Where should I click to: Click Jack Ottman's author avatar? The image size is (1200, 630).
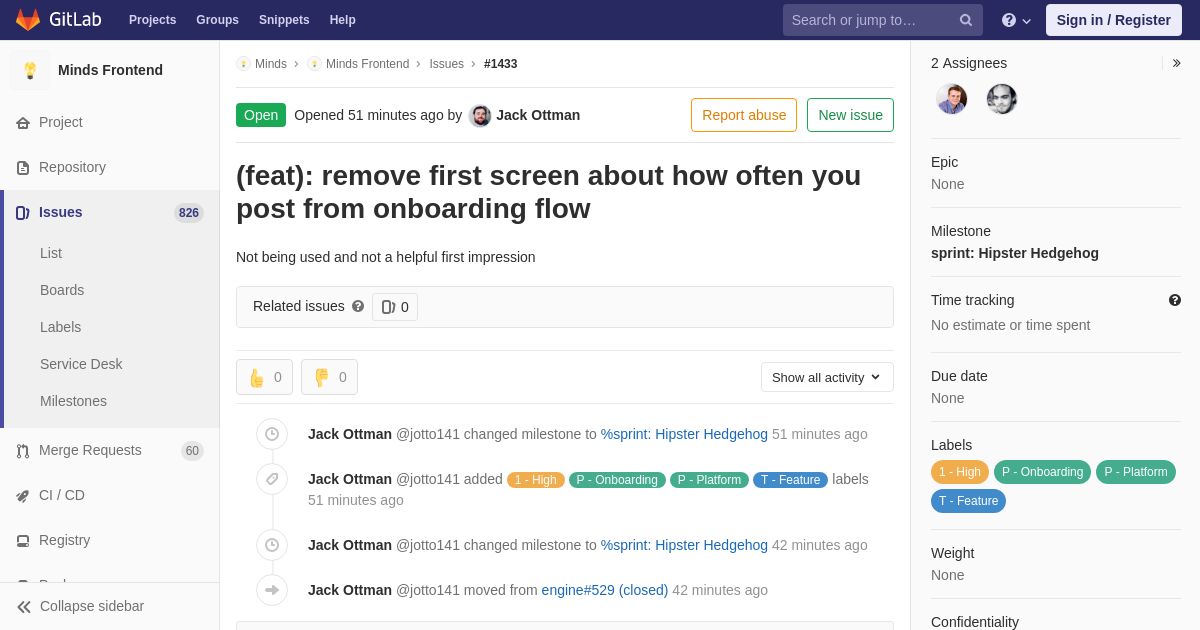(x=480, y=115)
